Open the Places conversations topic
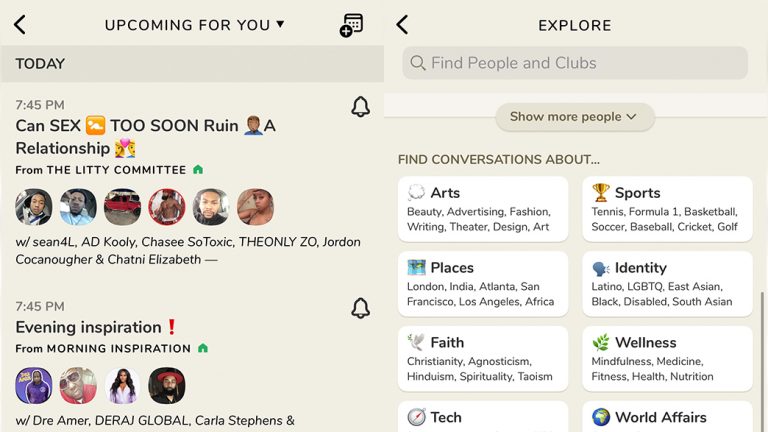 483,284
